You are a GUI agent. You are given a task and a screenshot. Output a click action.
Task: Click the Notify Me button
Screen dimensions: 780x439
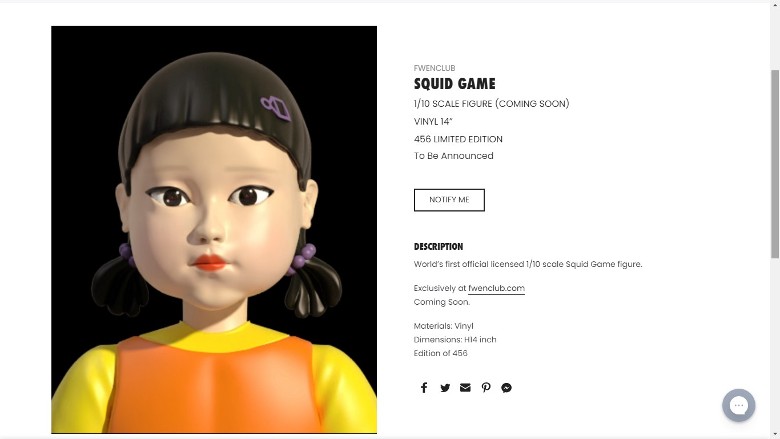[449, 200]
